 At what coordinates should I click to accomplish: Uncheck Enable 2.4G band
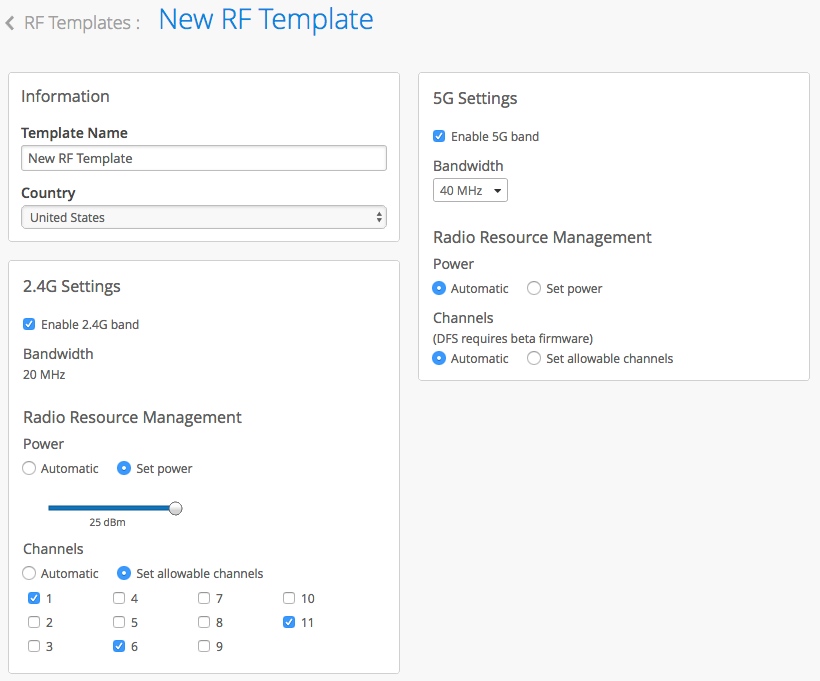coord(29,324)
